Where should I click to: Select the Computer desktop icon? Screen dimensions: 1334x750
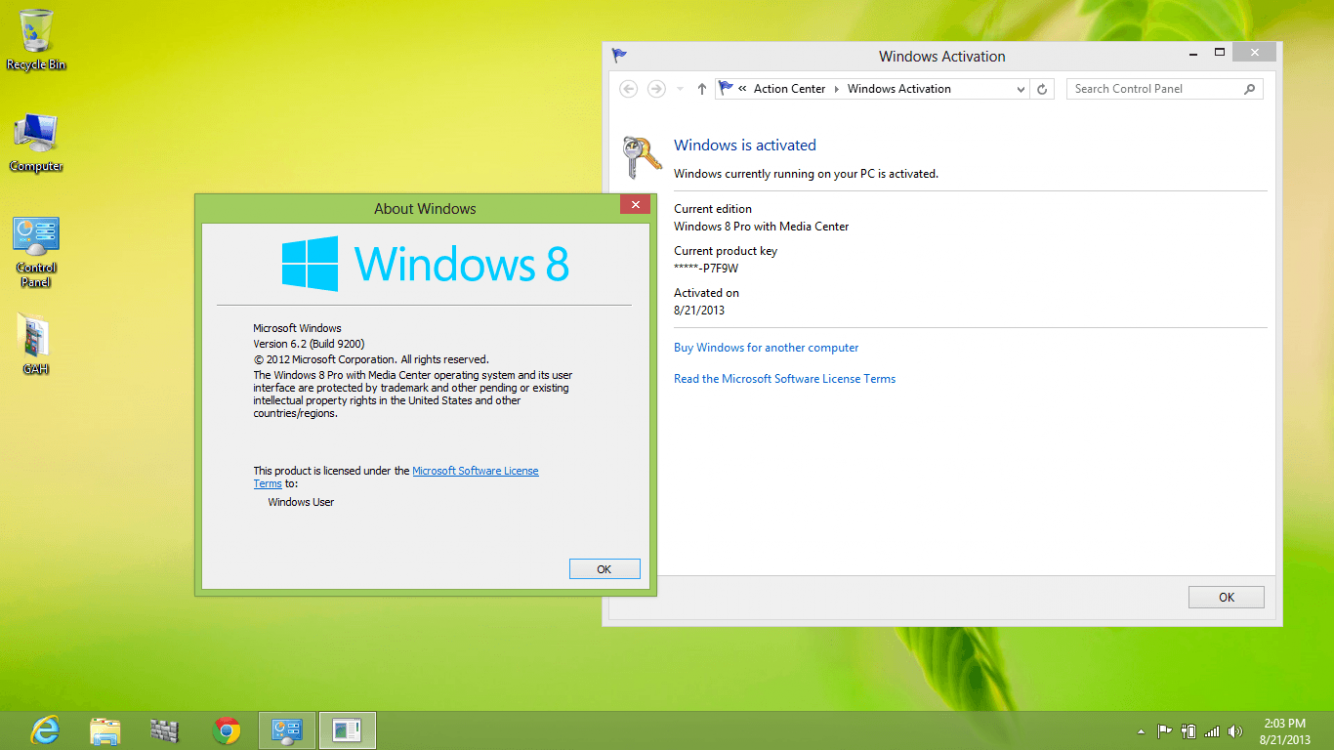tap(36, 142)
